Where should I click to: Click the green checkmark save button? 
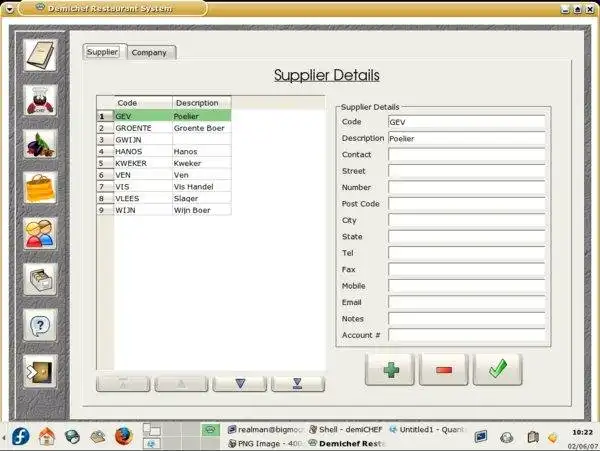tap(497, 370)
